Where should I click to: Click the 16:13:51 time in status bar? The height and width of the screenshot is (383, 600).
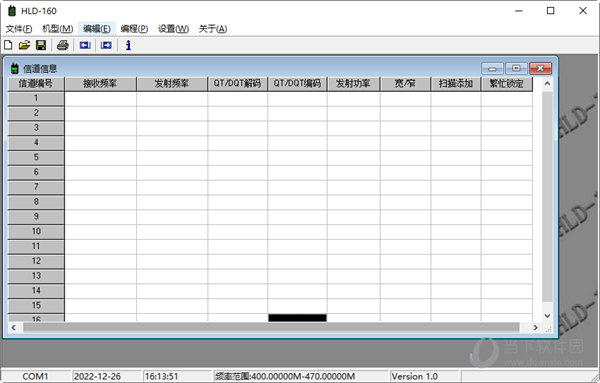pyautogui.click(x=161, y=376)
